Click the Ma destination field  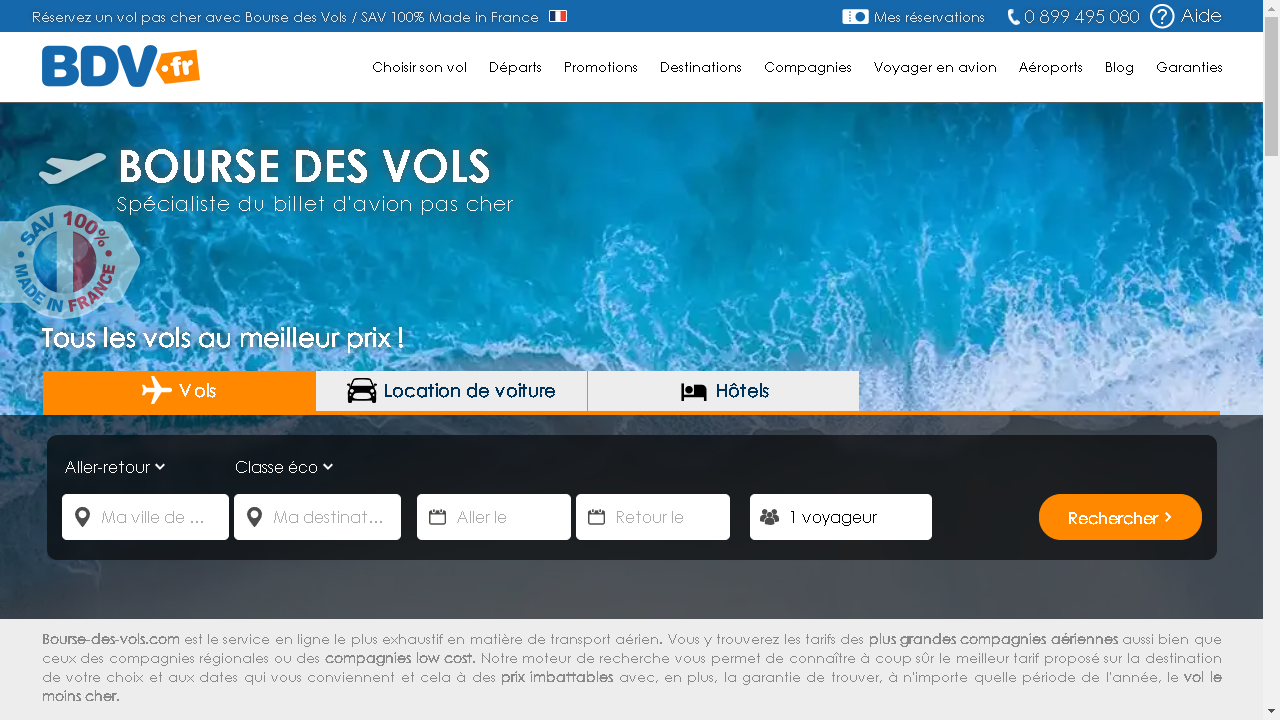(x=317, y=517)
